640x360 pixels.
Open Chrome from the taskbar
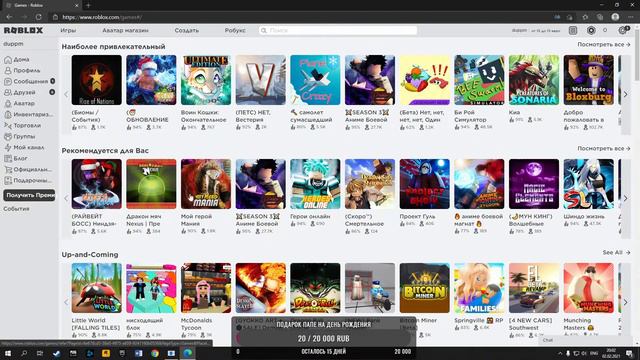pos(155,353)
